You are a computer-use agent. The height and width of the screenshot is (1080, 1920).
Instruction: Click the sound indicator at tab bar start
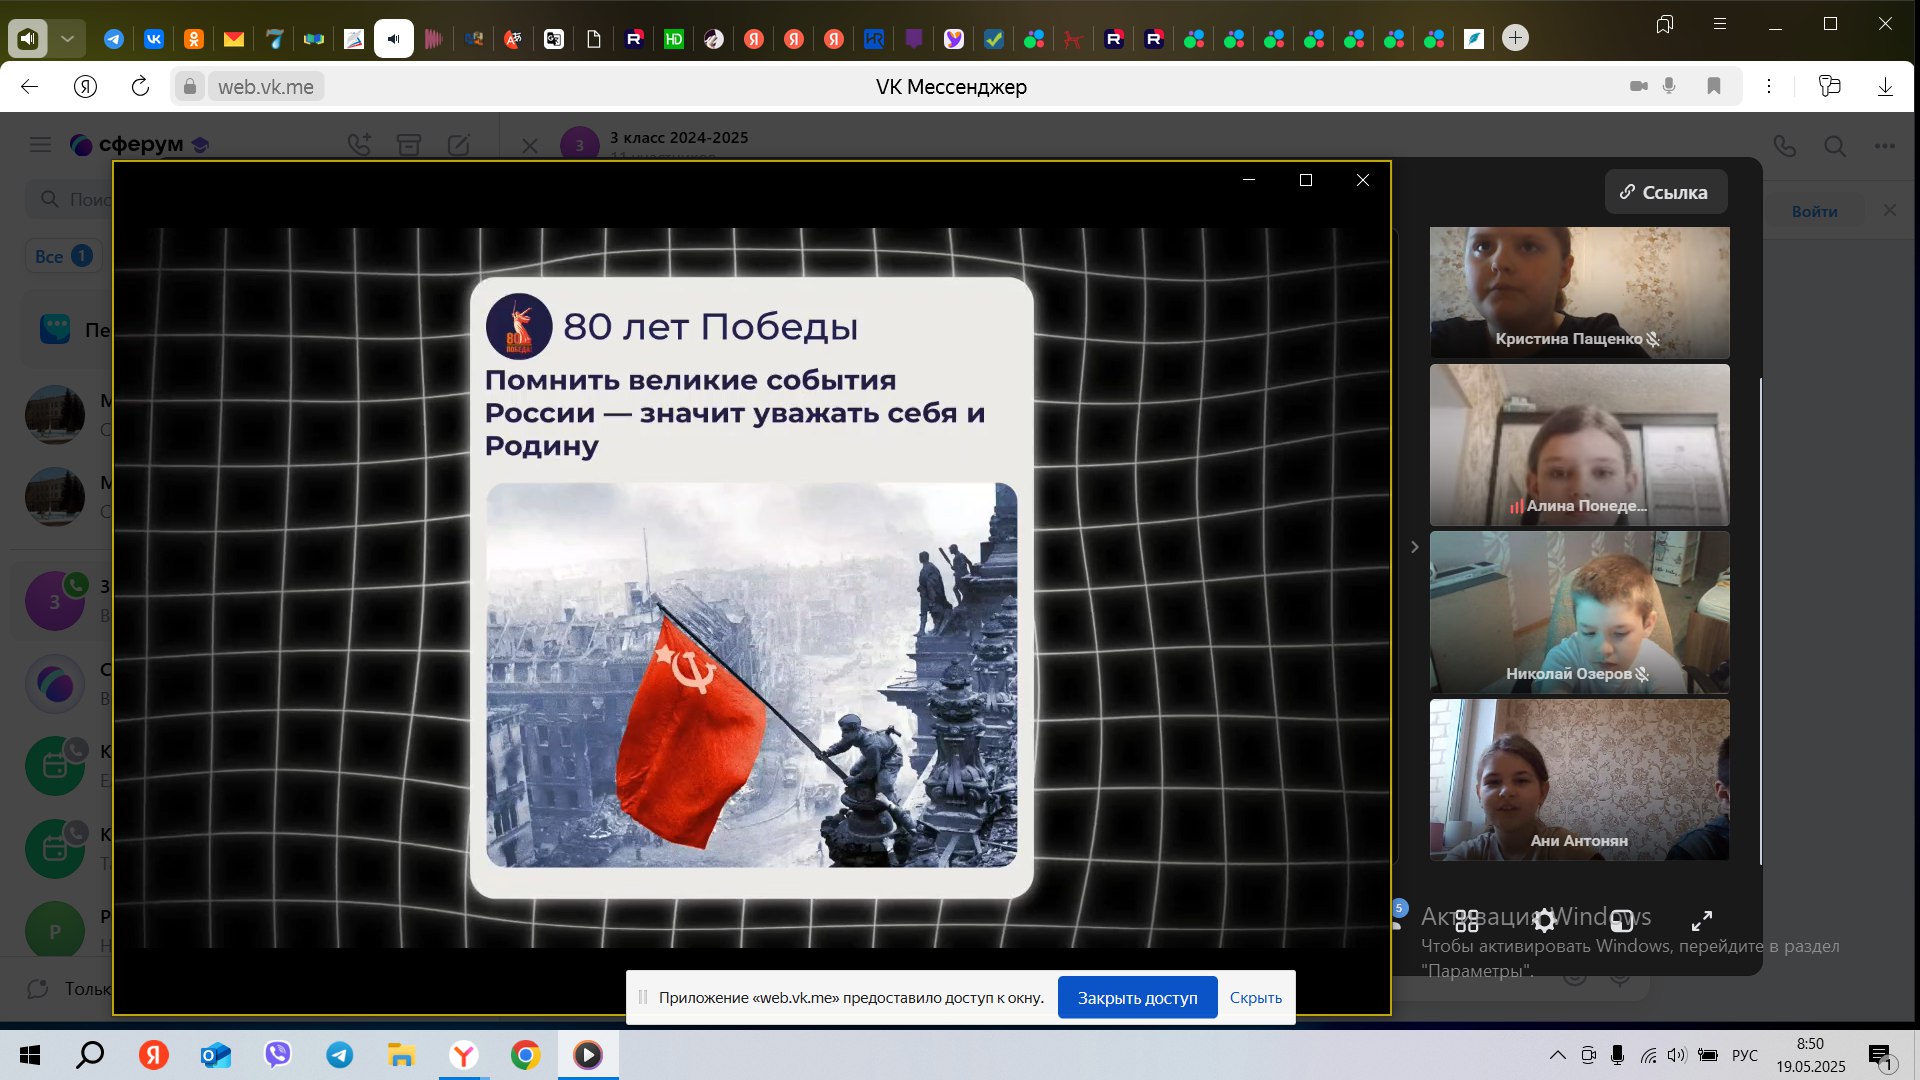[27, 39]
